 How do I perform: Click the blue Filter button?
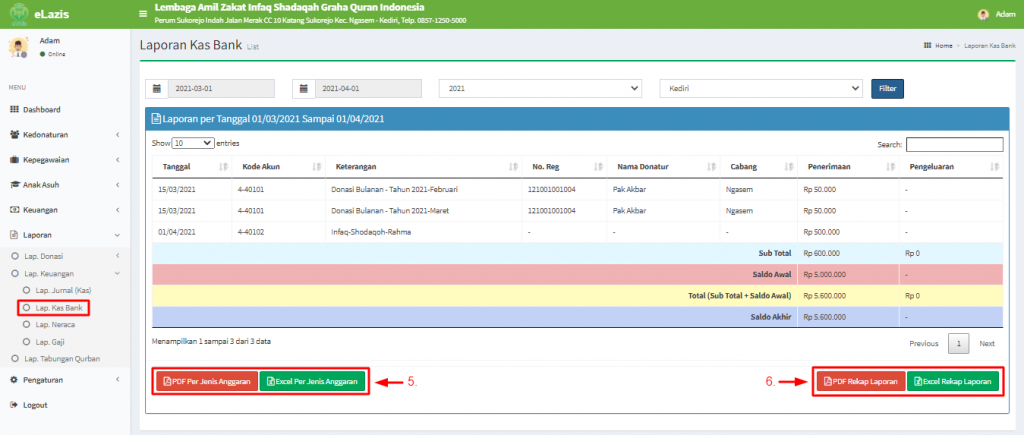[886, 89]
